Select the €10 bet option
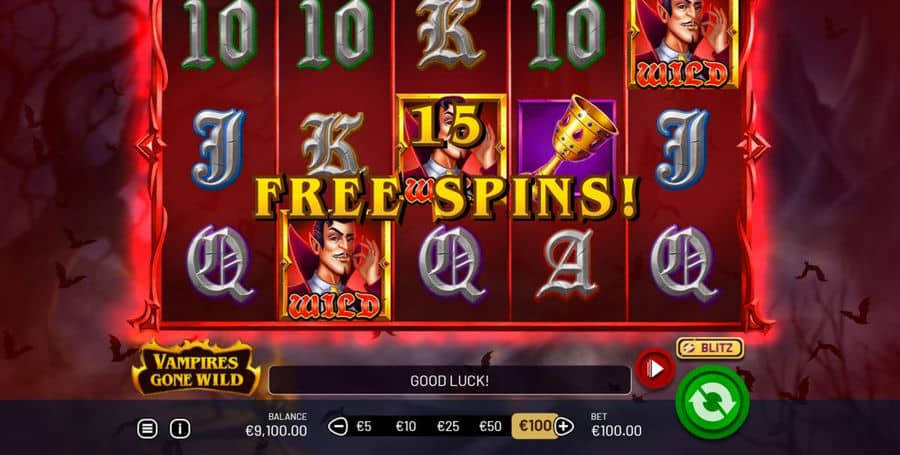The height and width of the screenshot is (455, 900). (406, 426)
